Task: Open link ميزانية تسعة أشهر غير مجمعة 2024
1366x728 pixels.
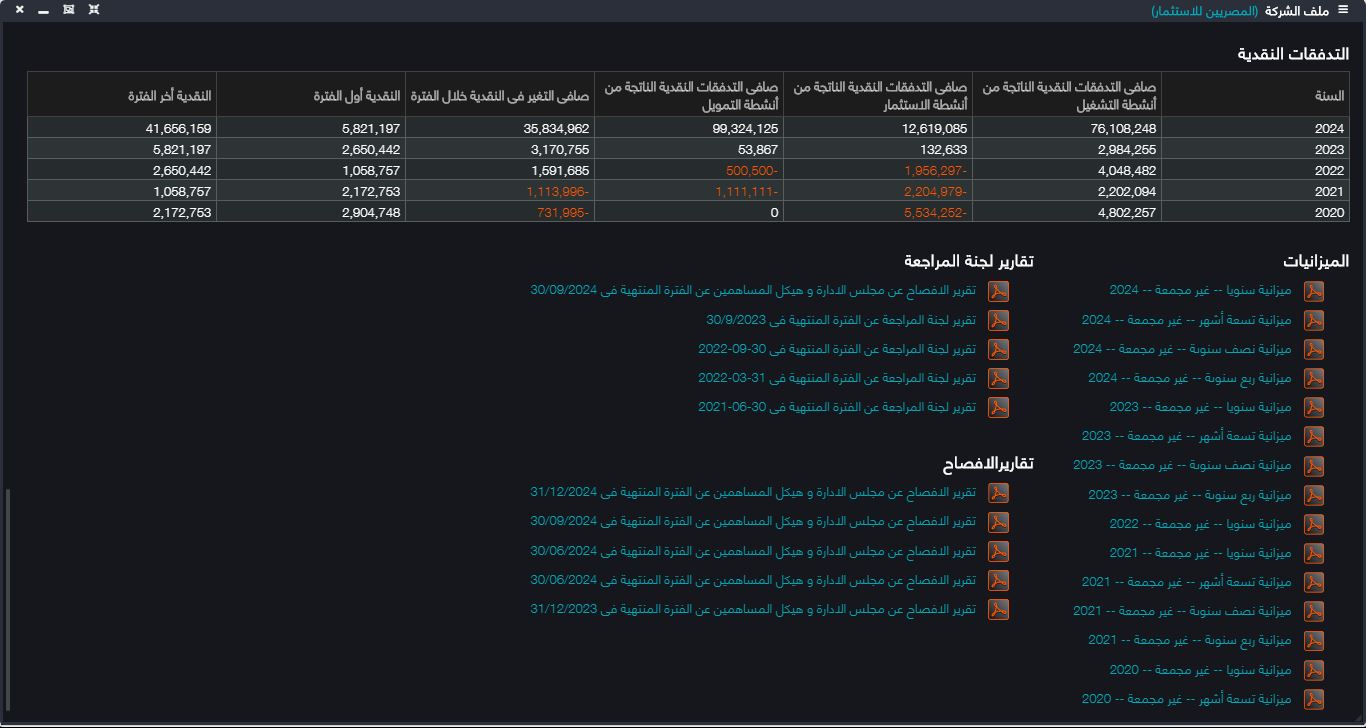Action: 1186,320
